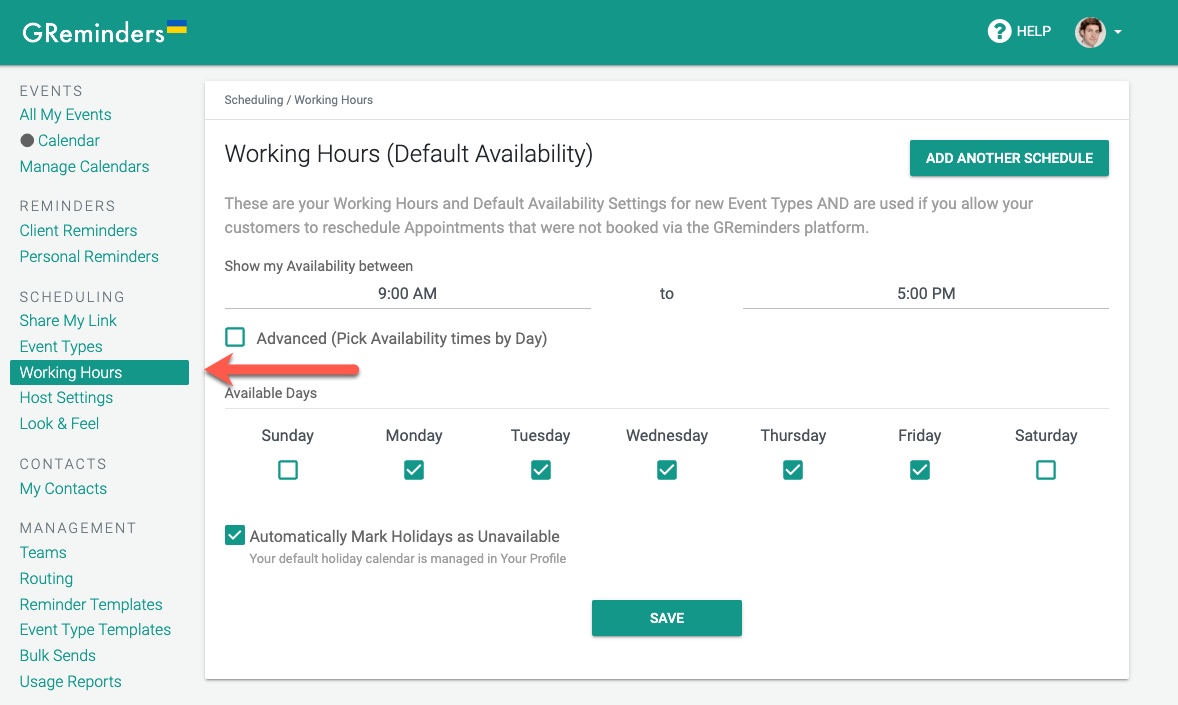
Task: Uncheck Friday in Available Days
Action: tap(919, 469)
